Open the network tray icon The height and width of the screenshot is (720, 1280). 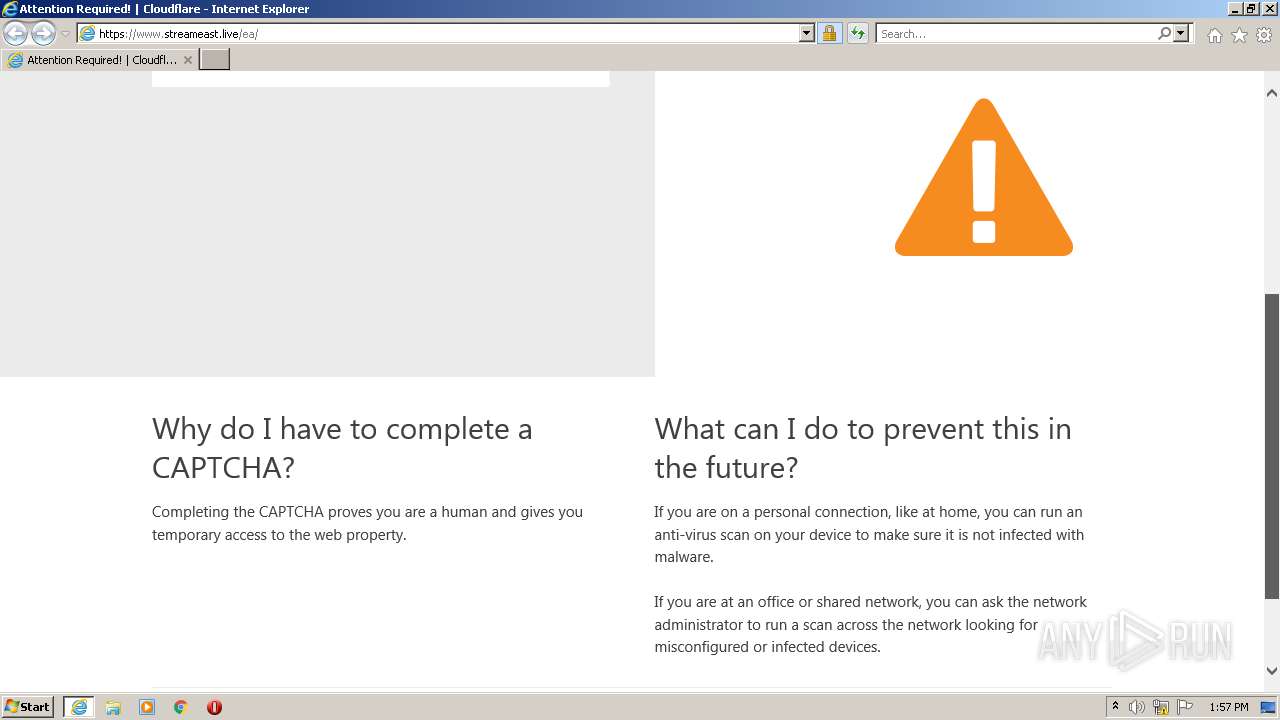click(x=1161, y=707)
